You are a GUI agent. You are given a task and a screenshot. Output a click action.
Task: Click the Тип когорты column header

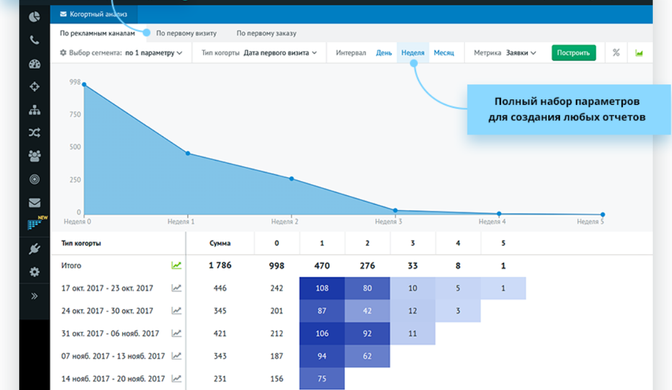(x=81, y=243)
